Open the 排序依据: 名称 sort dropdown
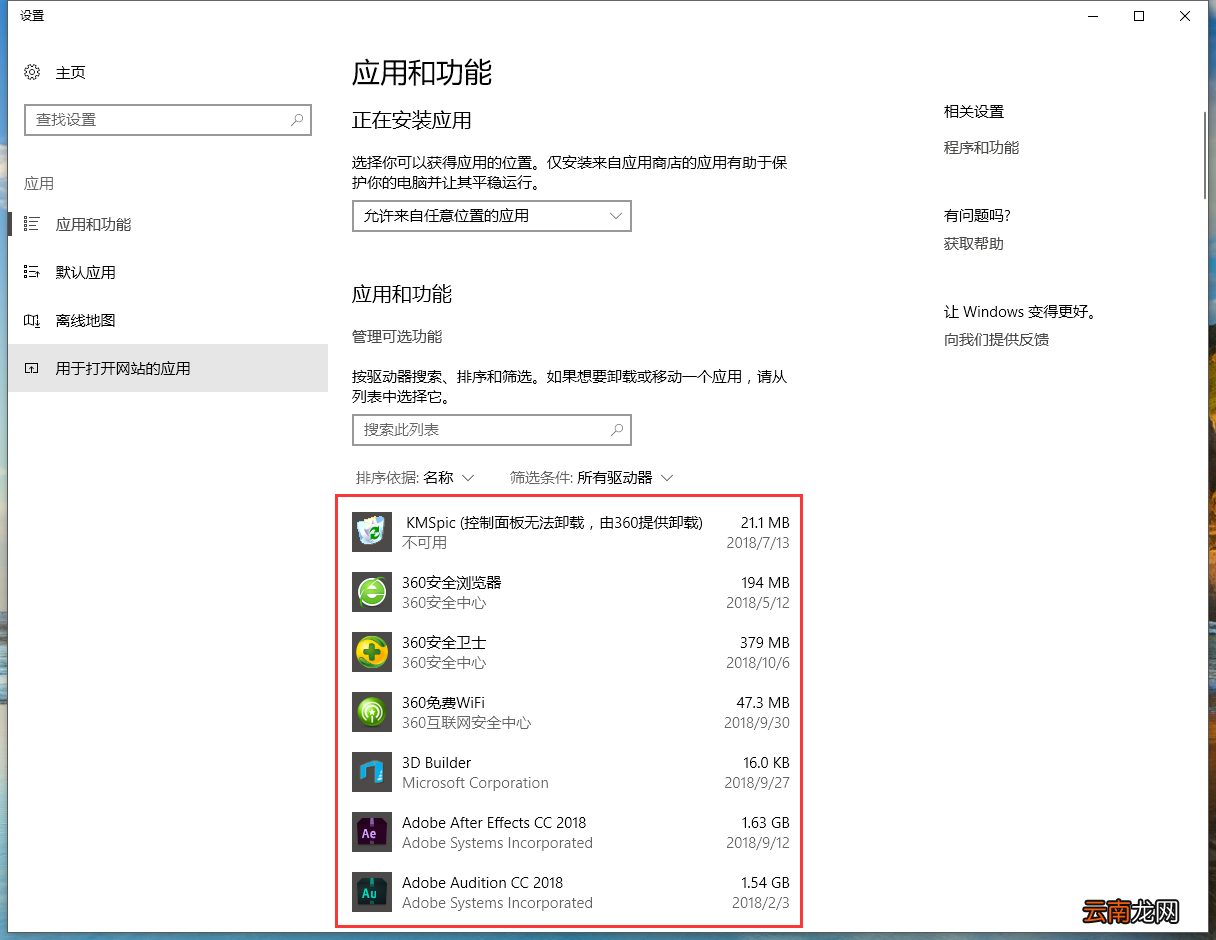Image resolution: width=1216 pixels, height=940 pixels. pos(415,478)
